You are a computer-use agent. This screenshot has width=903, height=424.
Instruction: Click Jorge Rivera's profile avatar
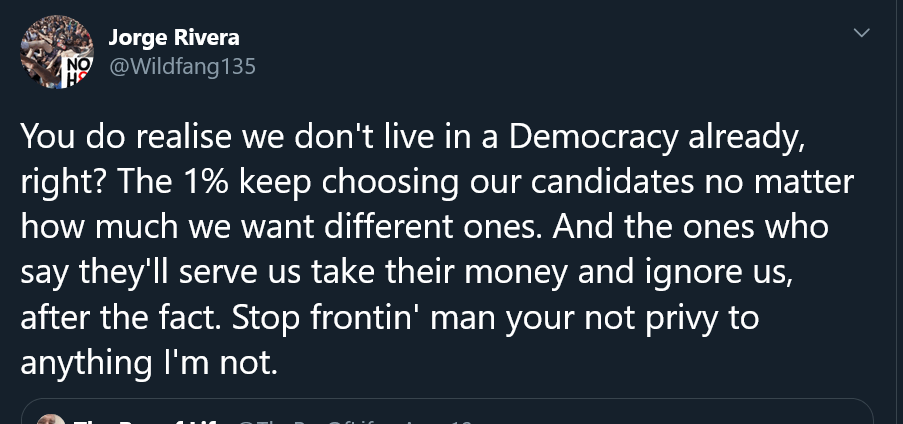[57, 52]
